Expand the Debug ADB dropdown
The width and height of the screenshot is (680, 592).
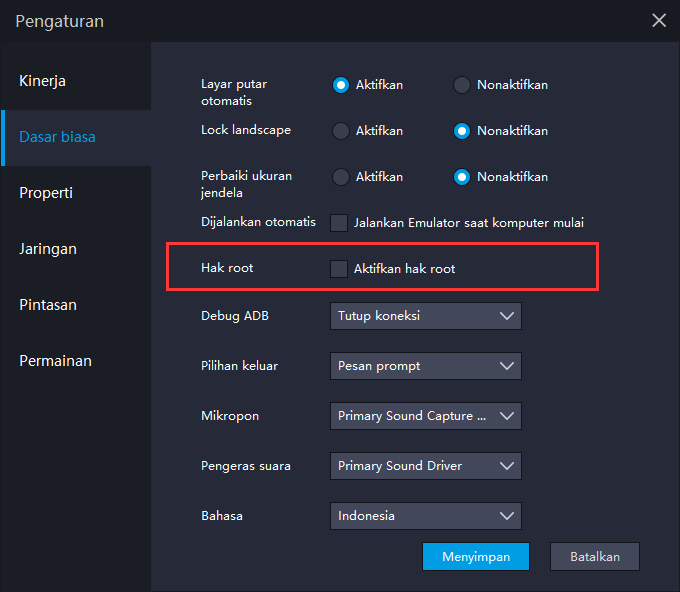coord(425,316)
